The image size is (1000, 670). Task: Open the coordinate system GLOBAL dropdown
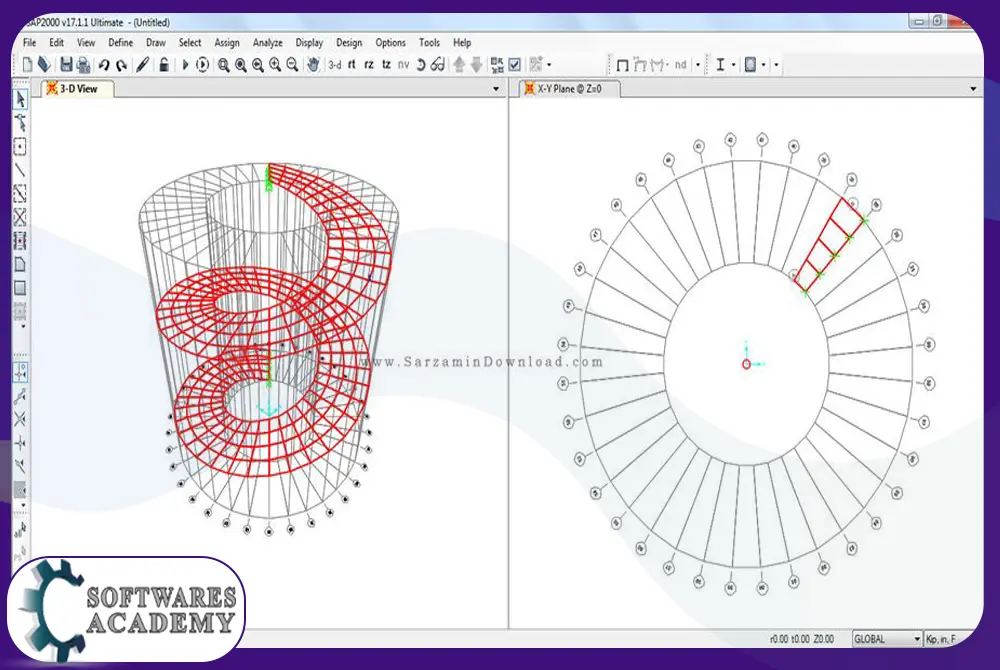coord(887,639)
